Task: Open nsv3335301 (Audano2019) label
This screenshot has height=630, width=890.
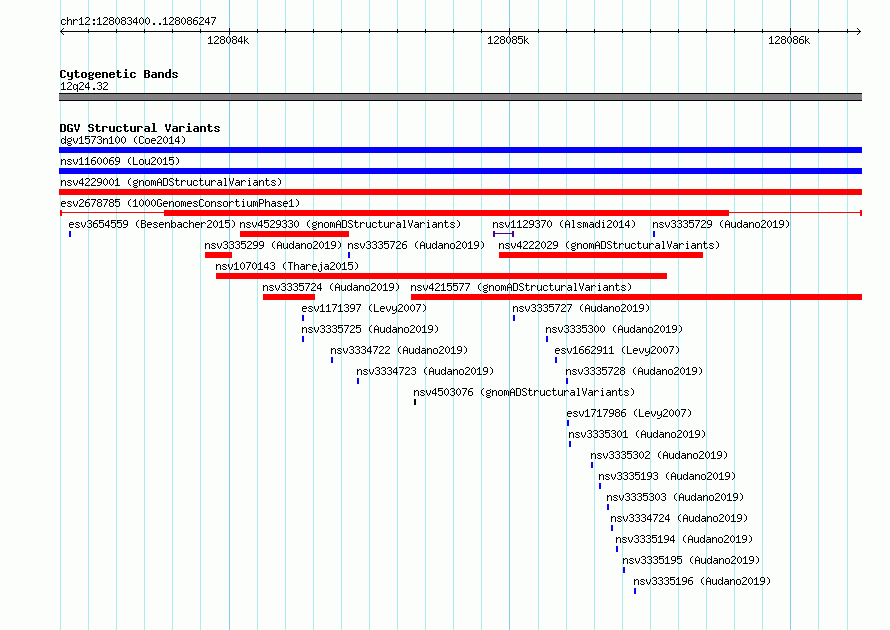Action: coord(637,434)
